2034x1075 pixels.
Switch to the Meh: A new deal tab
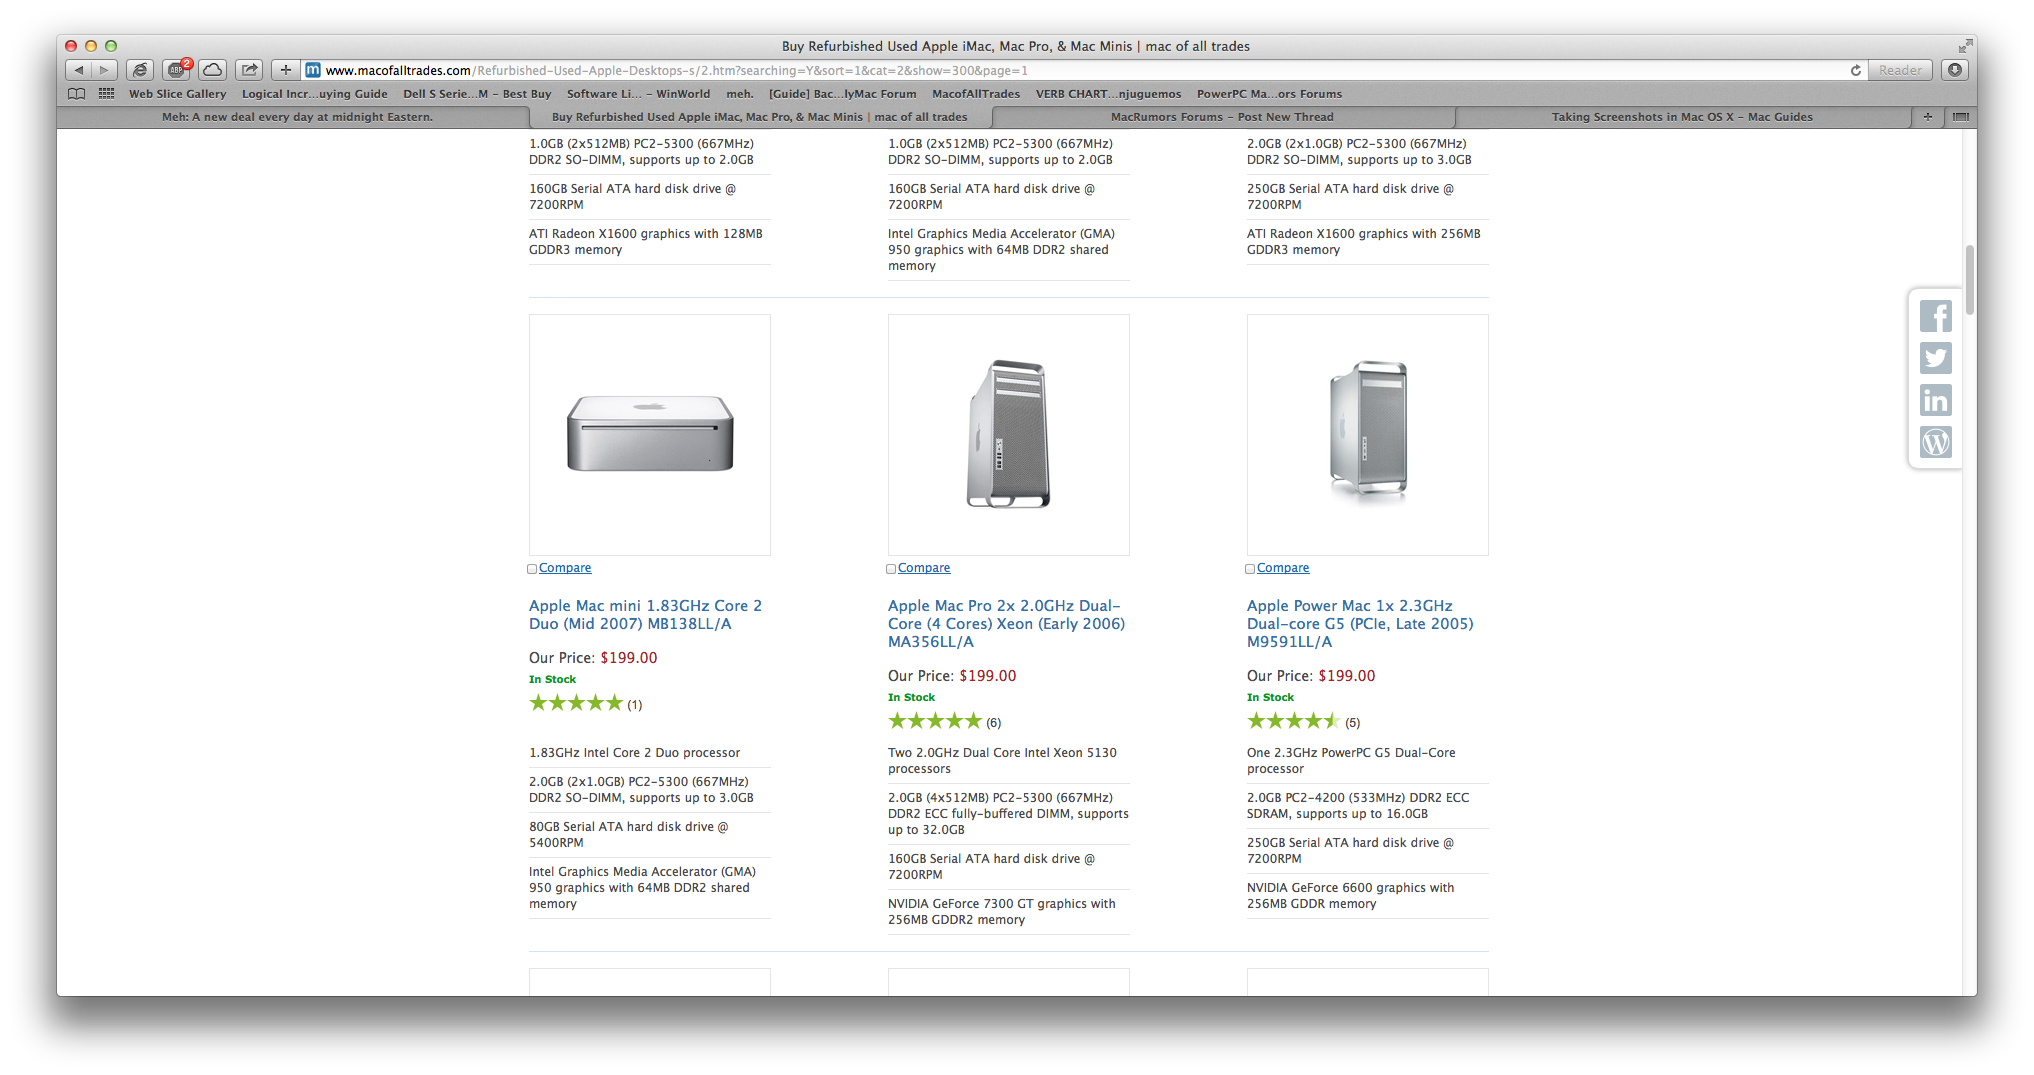(x=297, y=117)
